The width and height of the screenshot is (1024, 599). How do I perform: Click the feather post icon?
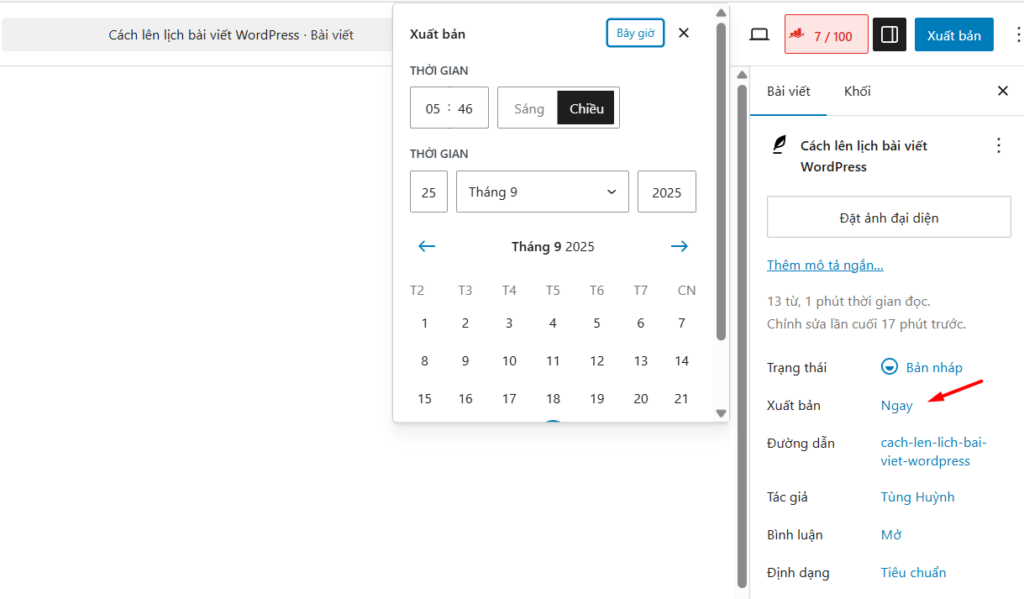pyautogui.click(x=778, y=145)
